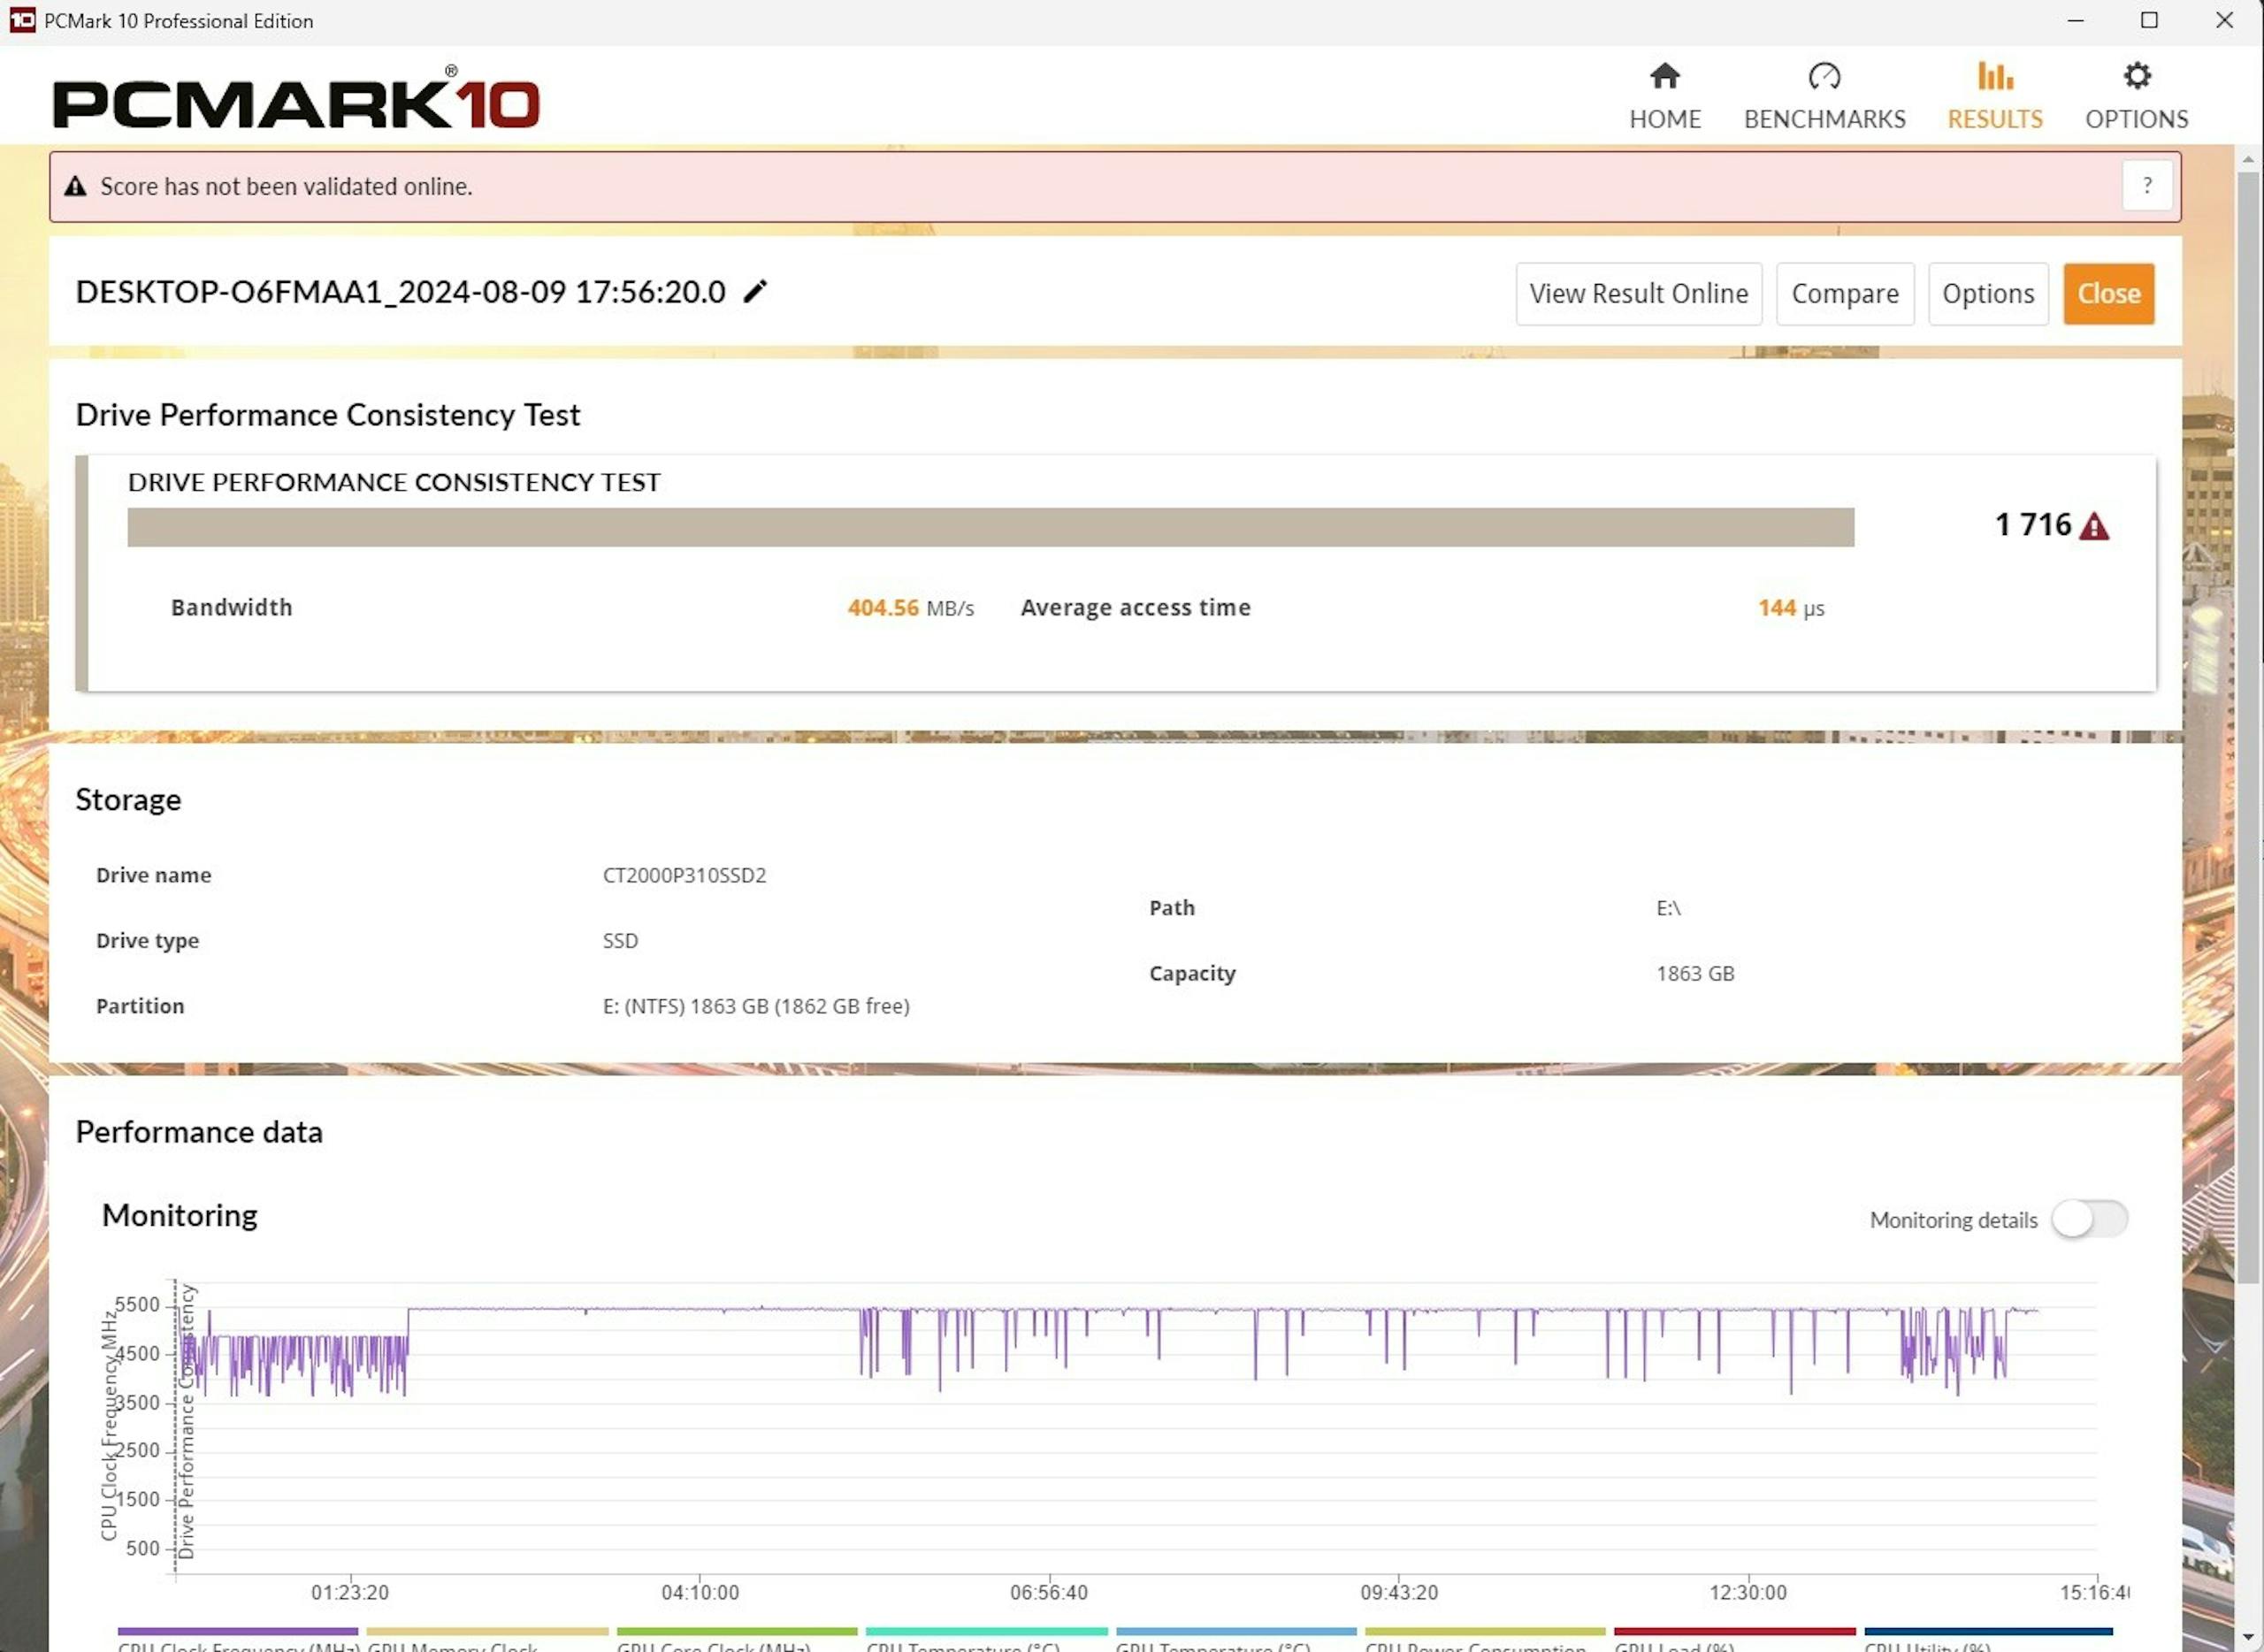This screenshot has height=1652, width=2264.
Task: Click the BENCHMARKS menu label
Action: 1824,119
